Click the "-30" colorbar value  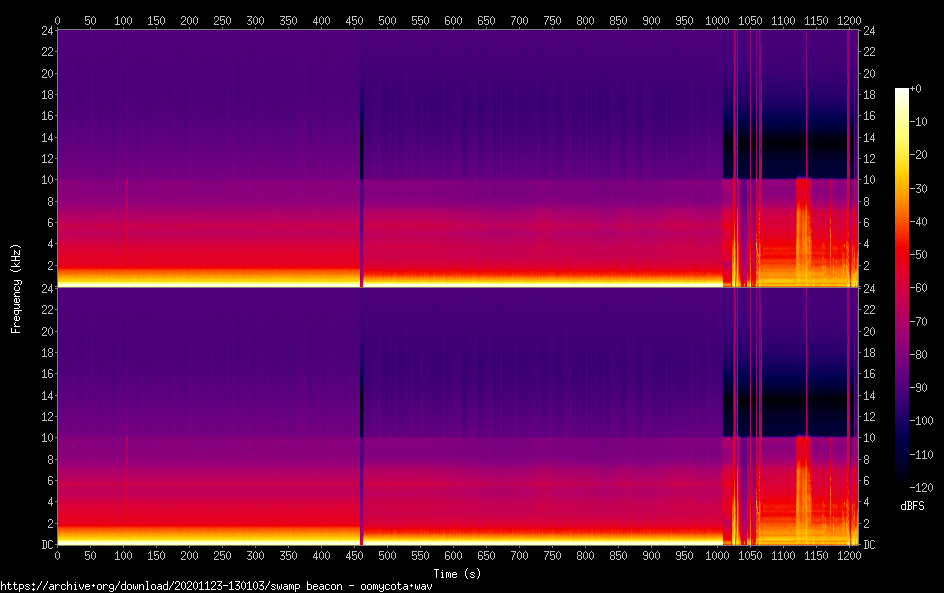coord(919,188)
